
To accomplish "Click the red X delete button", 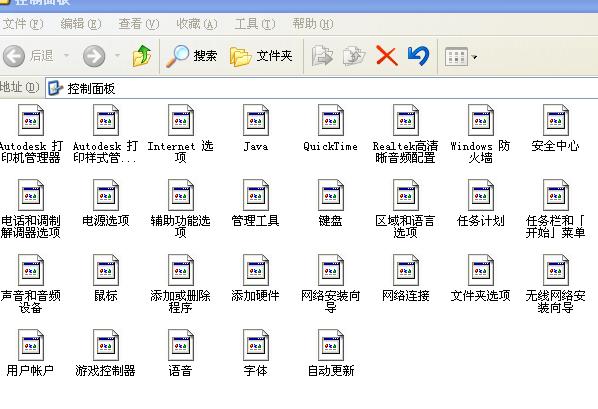I will 387,56.
